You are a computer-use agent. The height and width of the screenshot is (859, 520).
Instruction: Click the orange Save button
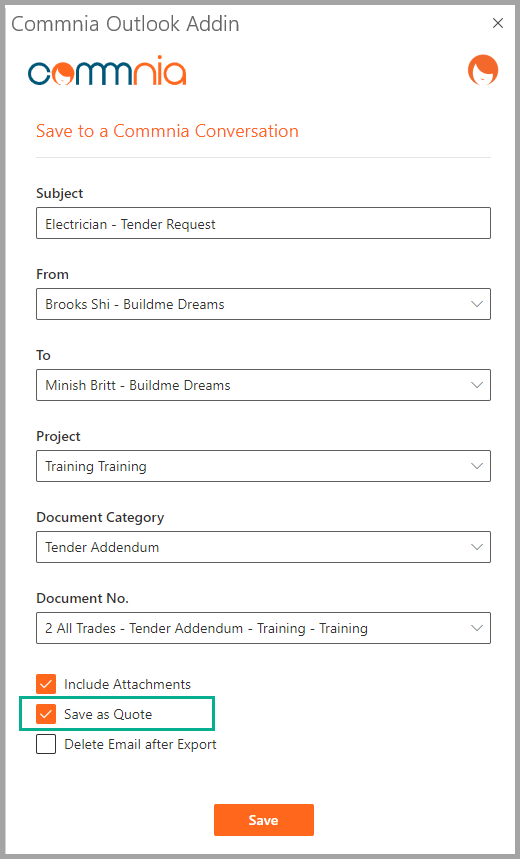264,820
